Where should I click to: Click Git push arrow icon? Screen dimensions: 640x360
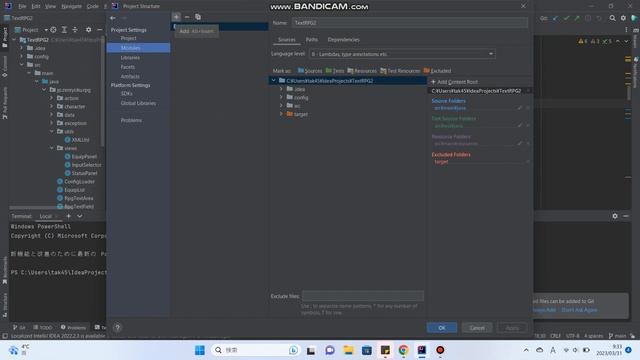pyautogui.click(x=577, y=18)
